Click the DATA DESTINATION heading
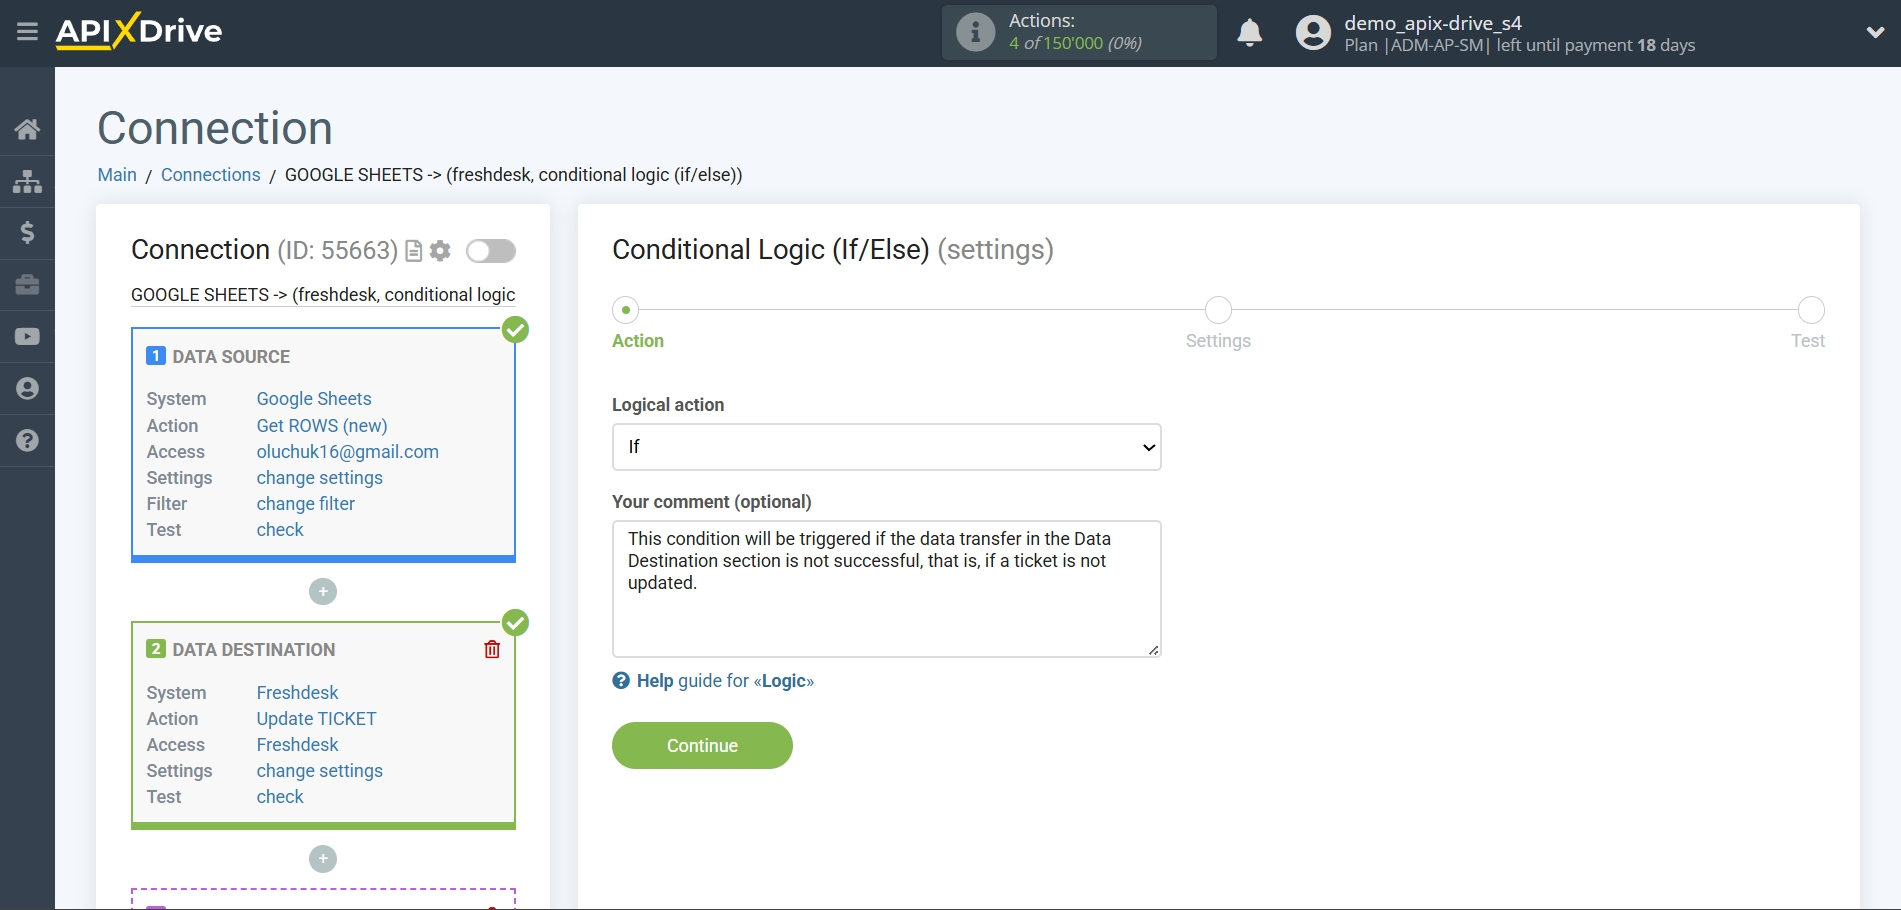 tap(254, 650)
